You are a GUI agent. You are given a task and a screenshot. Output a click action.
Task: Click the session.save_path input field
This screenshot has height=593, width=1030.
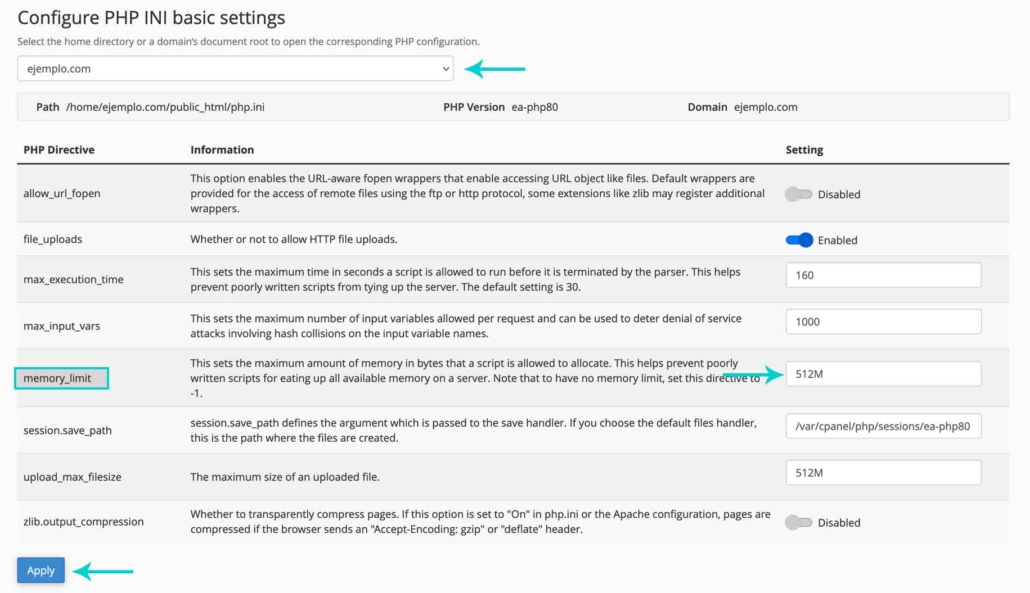[883, 427]
